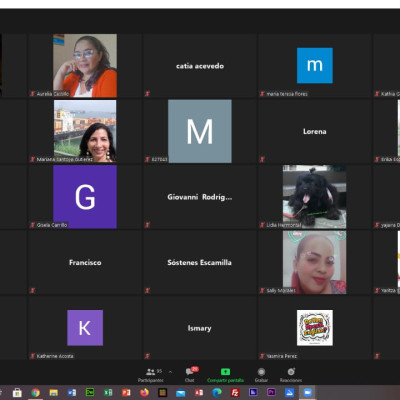The height and width of the screenshot is (400, 400).
Task: Select the black dog picture tile
Action: click(314, 196)
